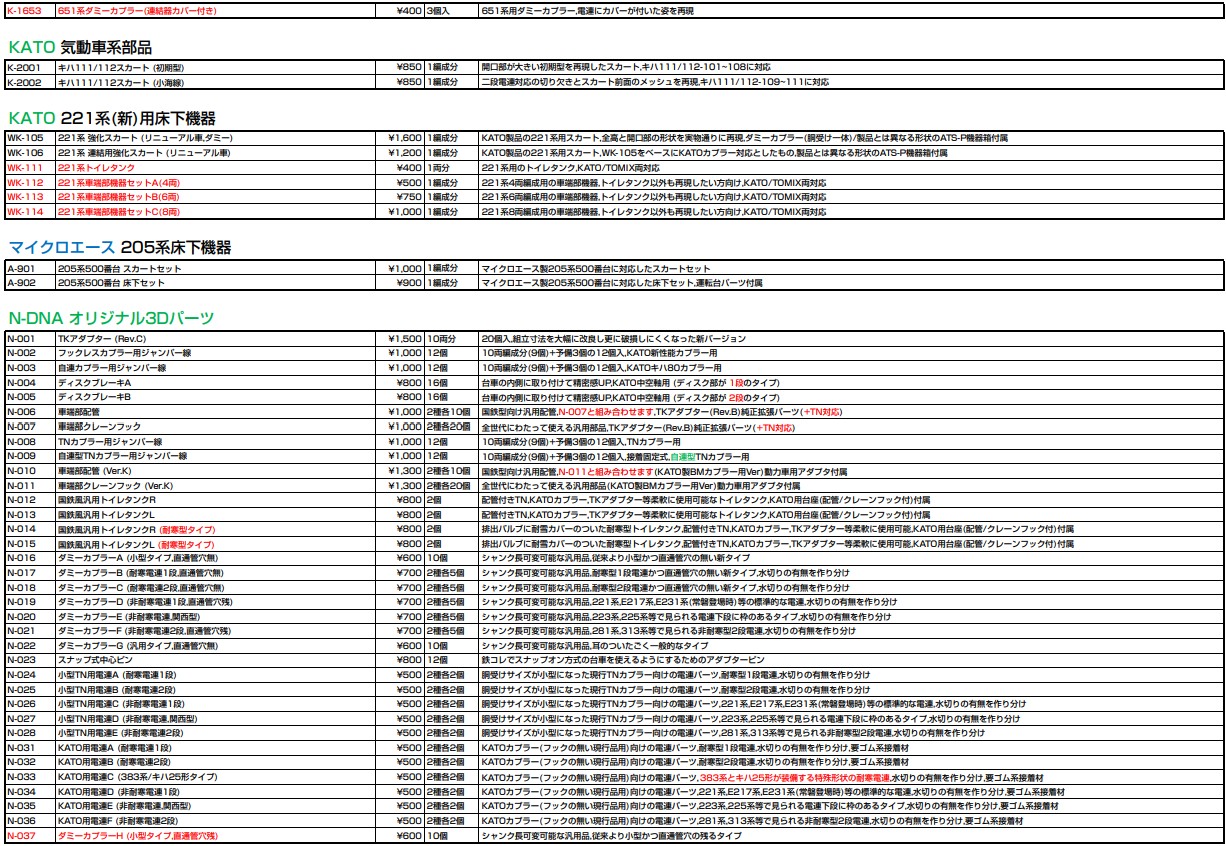Click 'マイクロエース 205系床下機器' heading
Image resolution: width=1226 pixels, height=846 pixels.
click(x=120, y=247)
